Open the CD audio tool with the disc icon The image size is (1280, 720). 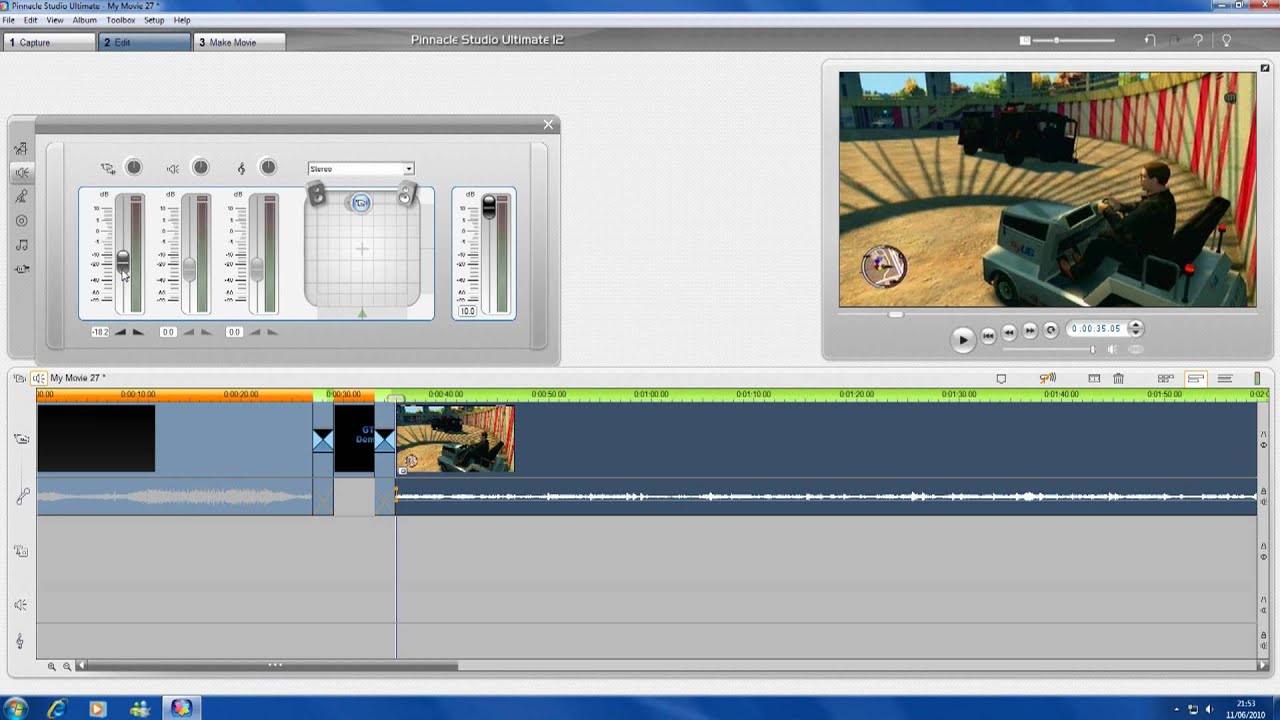(x=21, y=221)
